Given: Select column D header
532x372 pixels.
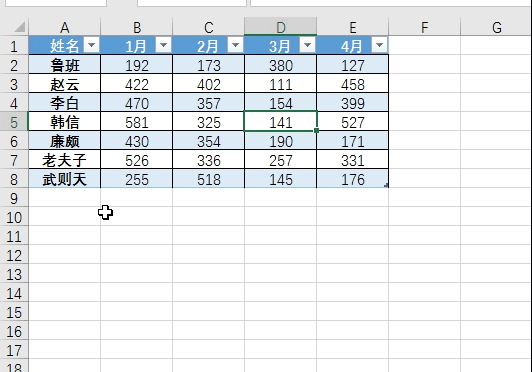Looking at the screenshot, I should [x=281, y=27].
